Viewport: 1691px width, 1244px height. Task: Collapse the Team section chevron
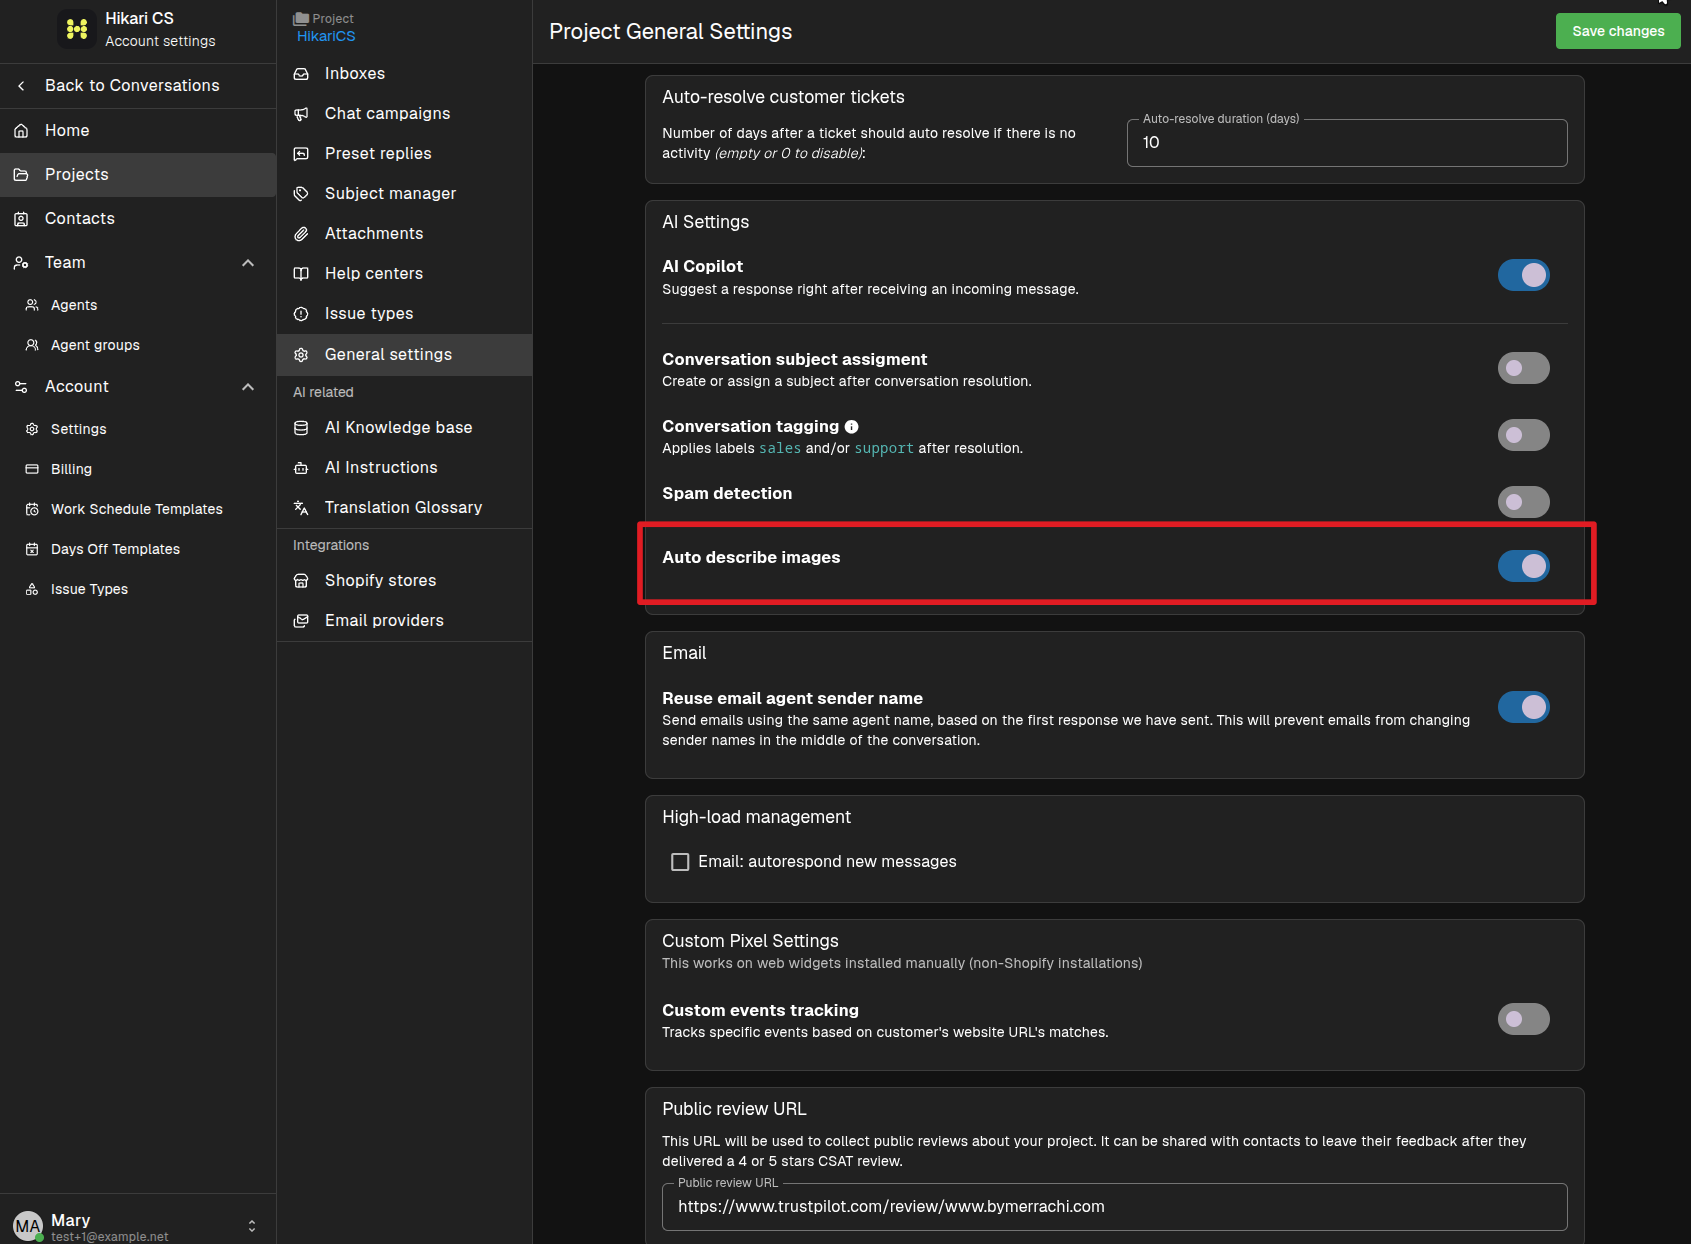pyautogui.click(x=248, y=263)
